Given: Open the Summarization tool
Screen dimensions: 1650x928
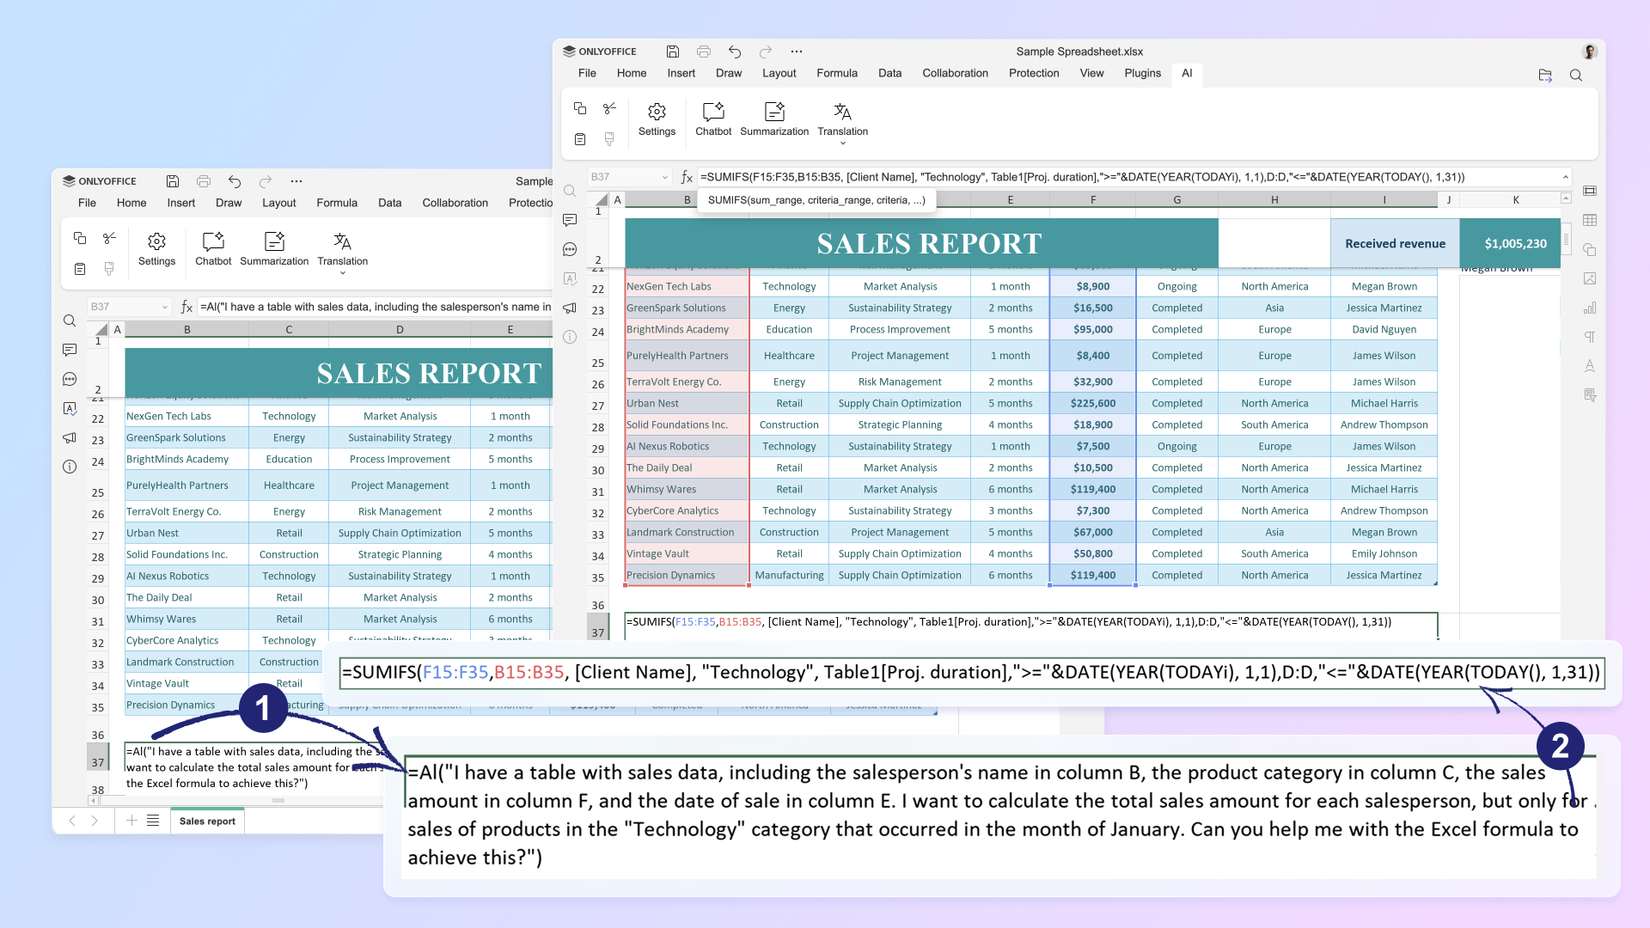Looking at the screenshot, I should click(775, 118).
